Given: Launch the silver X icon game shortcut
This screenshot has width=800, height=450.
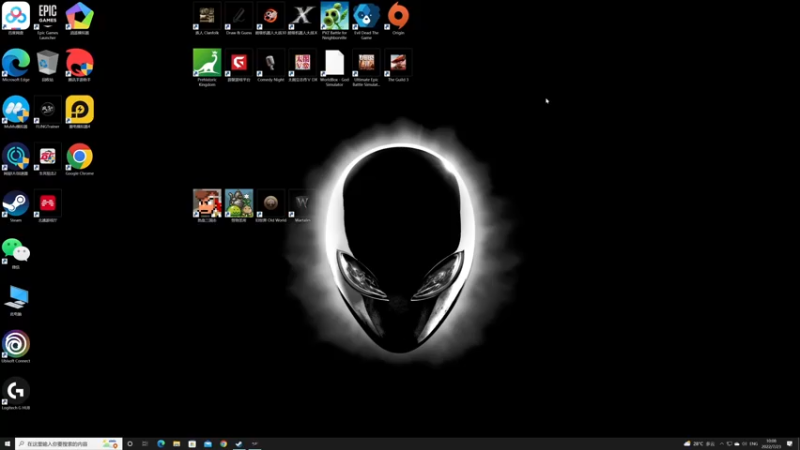Looking at the screenshot, I should coord(303,17).
